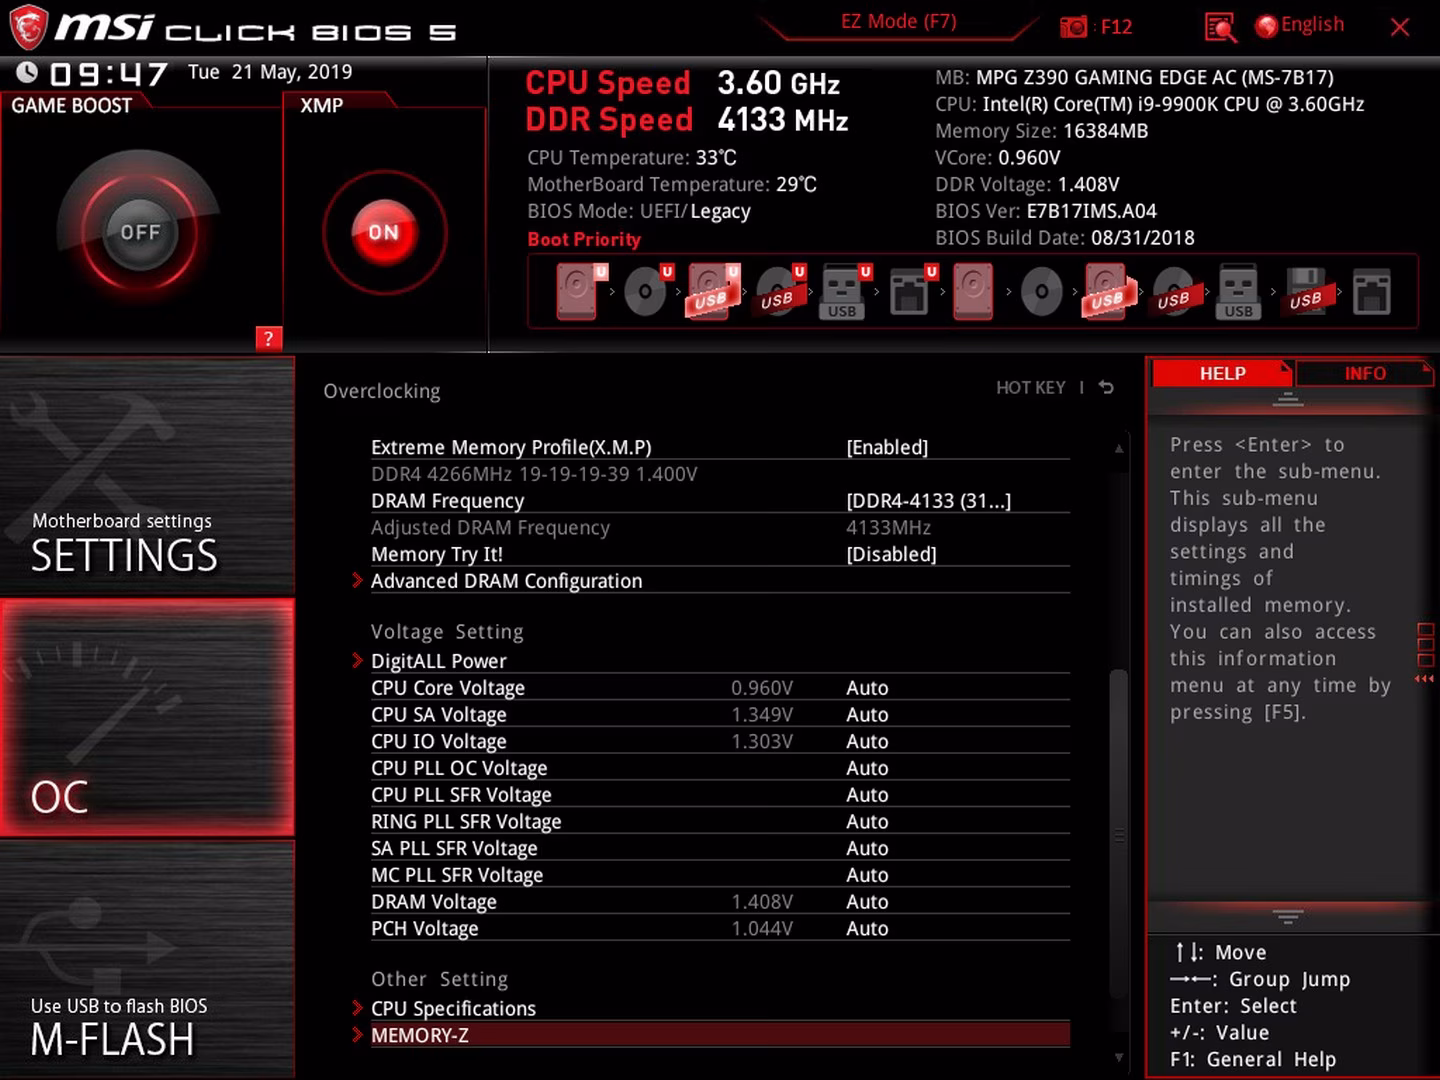The height and width of the screenshot is (1080, 1440).
Task: Change Extreme Memory Profile Enabled value
Action: (887, 447)
